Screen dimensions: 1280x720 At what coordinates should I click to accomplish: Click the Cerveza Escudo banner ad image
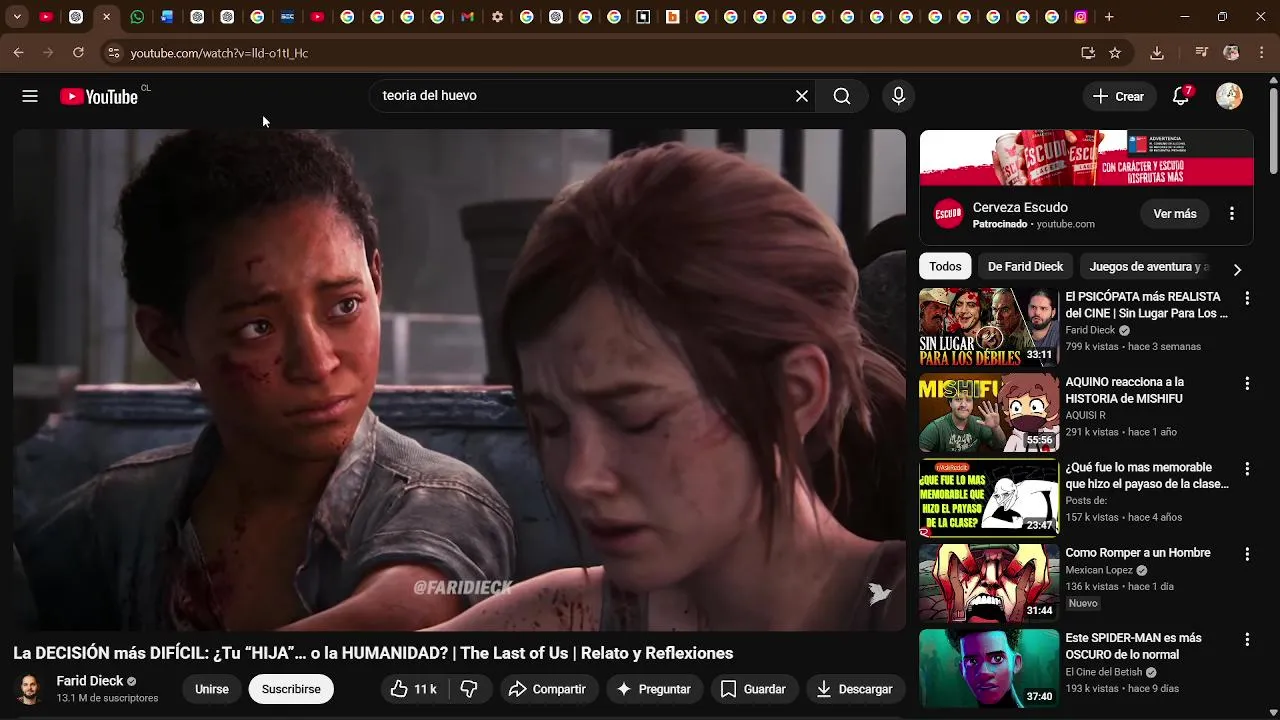tap(1086, 158)
